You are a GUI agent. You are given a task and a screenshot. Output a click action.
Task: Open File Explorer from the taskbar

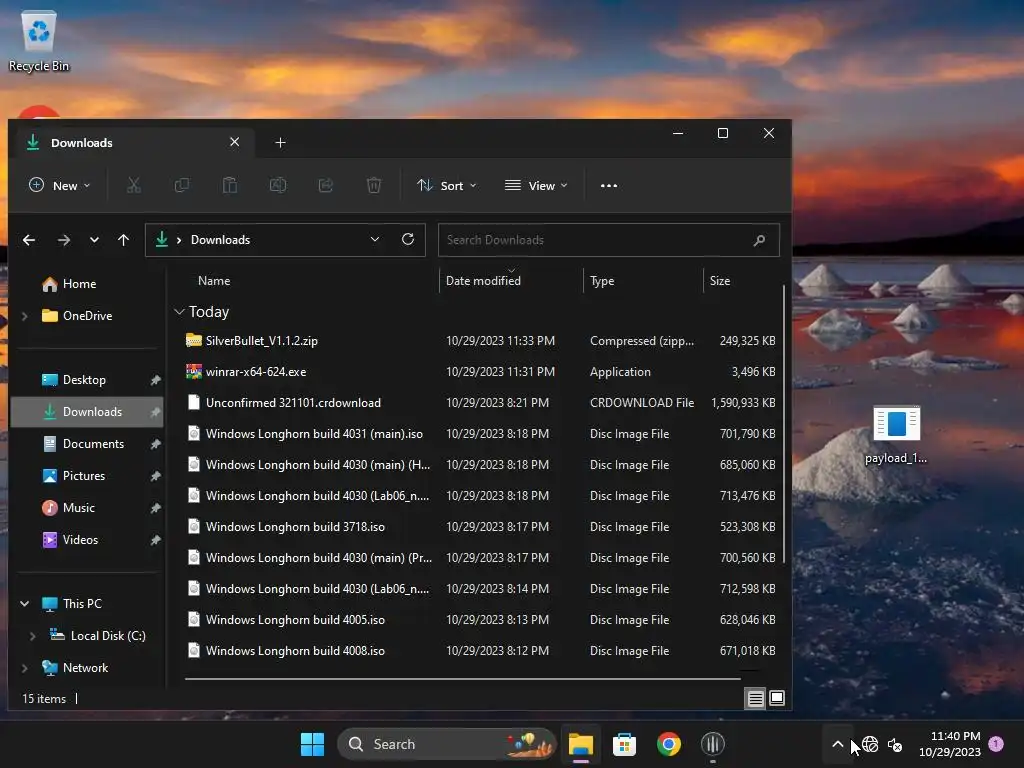(581, 744)
